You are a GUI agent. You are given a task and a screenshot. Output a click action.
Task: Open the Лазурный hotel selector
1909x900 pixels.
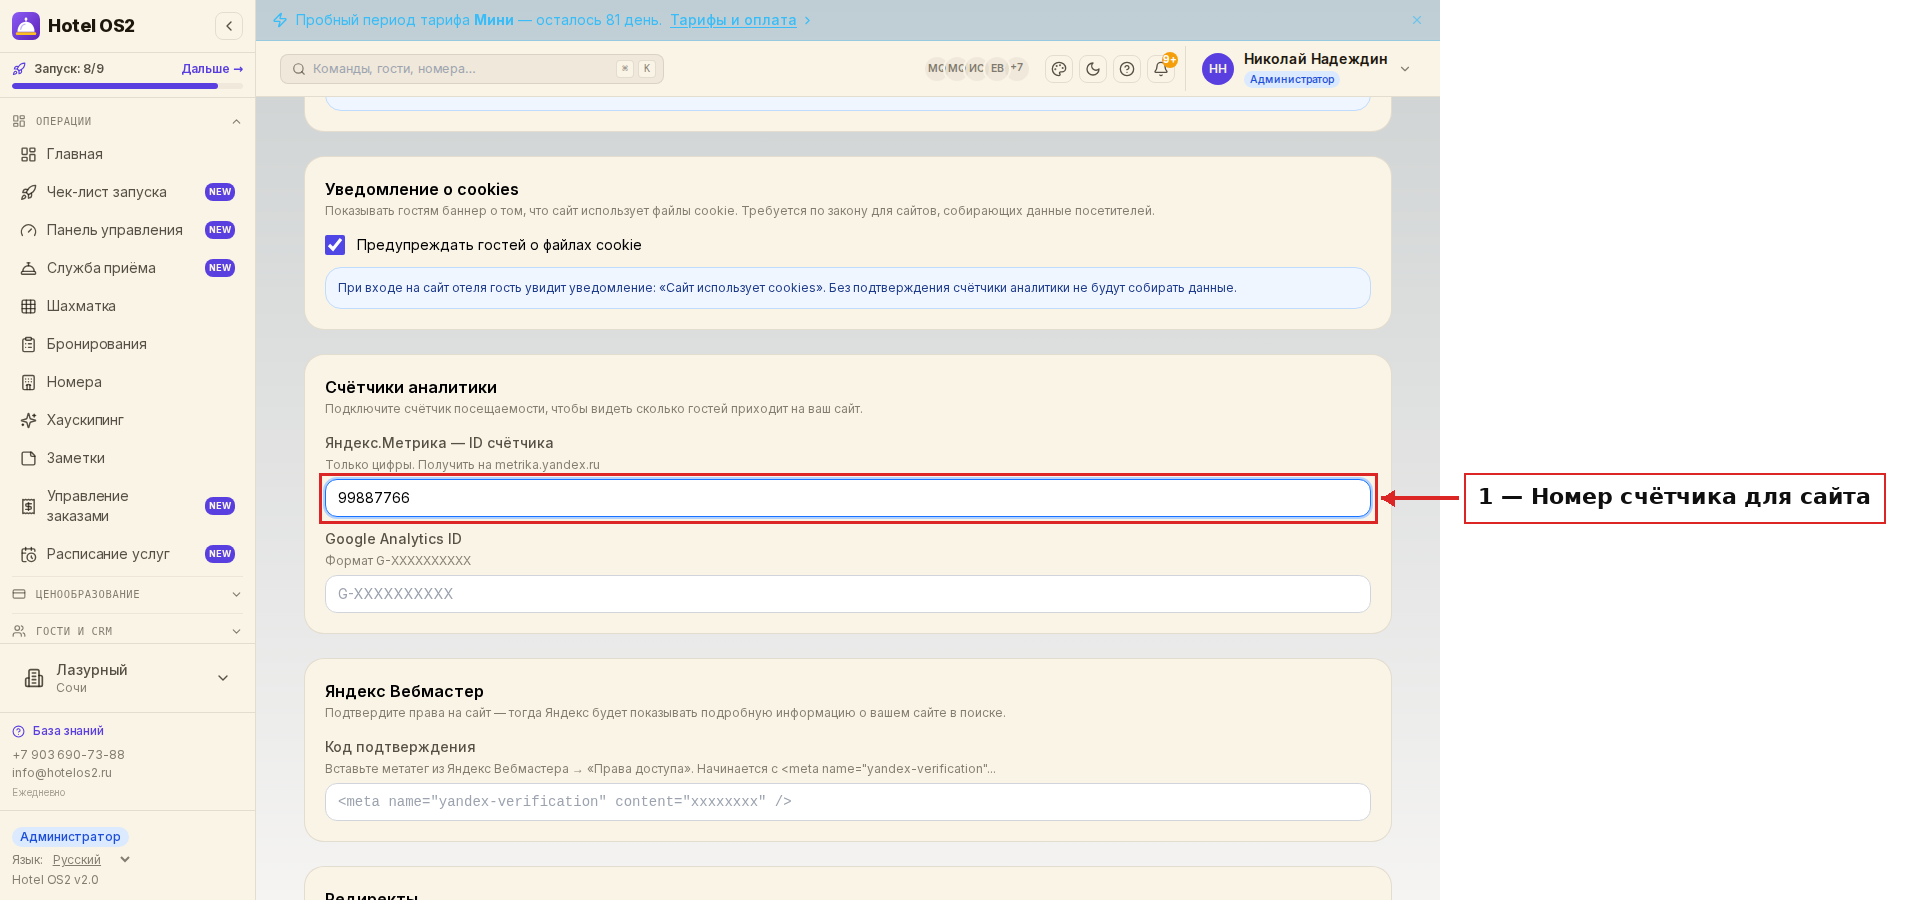pyautogui.click(x=127, y=678)
